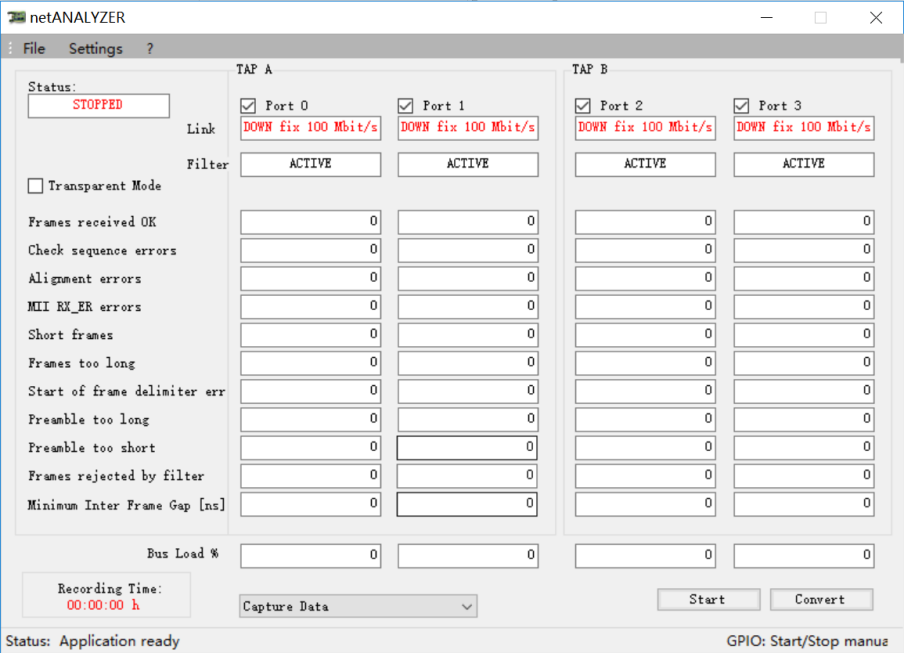Uncheck the Port 2 checkbox
Screen dimensions: 904x653
tap(582, 105)
